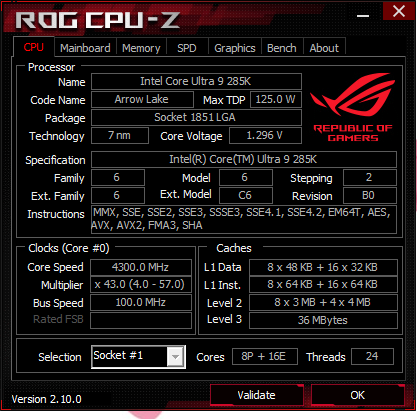Close the CPU-Z window
This screenshot has width=417, height=419.
[399, 11]
